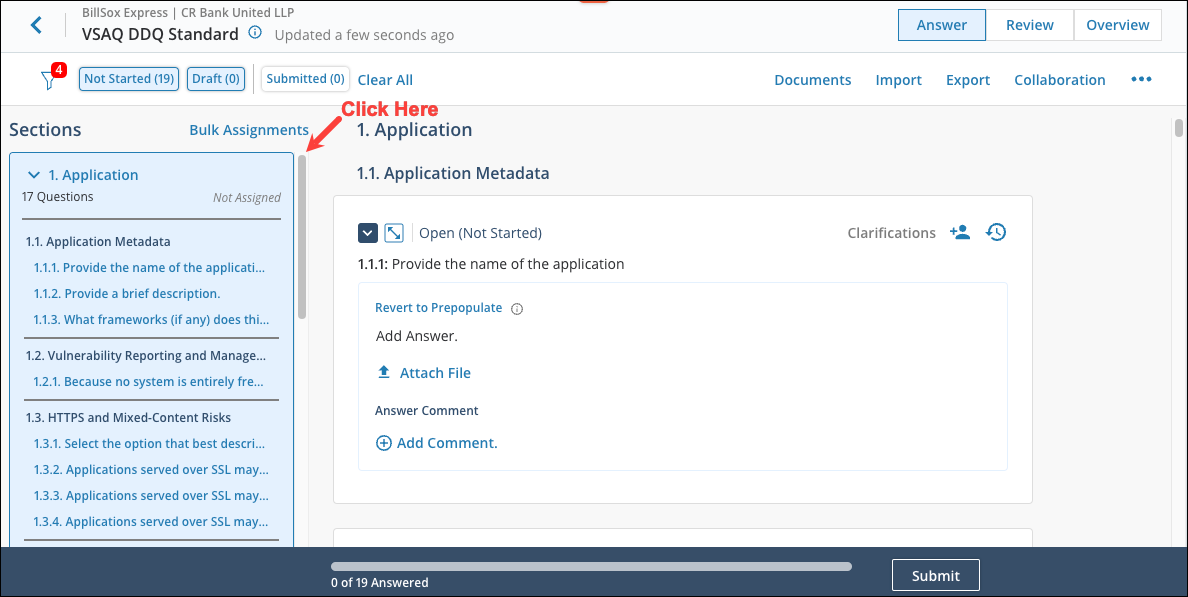Click the expand question fullscreen icon

[x=394, y=233]
